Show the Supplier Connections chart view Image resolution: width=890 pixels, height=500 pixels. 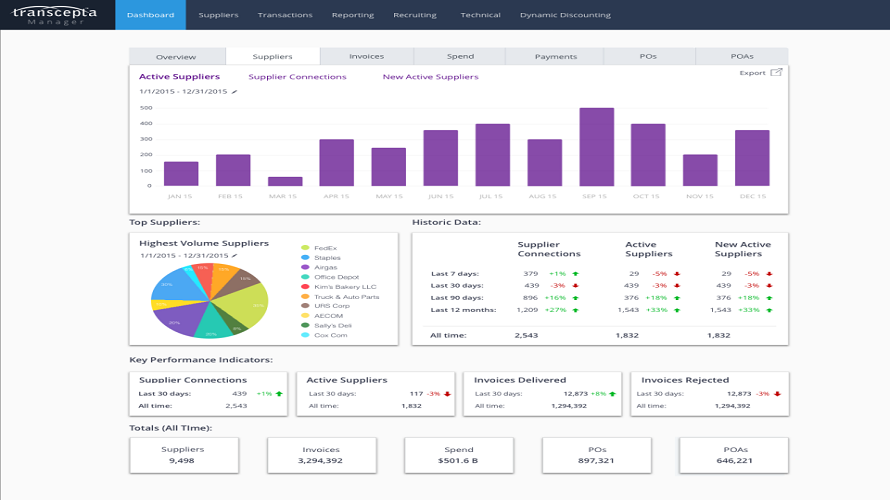pyautogui.click(x=297, y=77)
